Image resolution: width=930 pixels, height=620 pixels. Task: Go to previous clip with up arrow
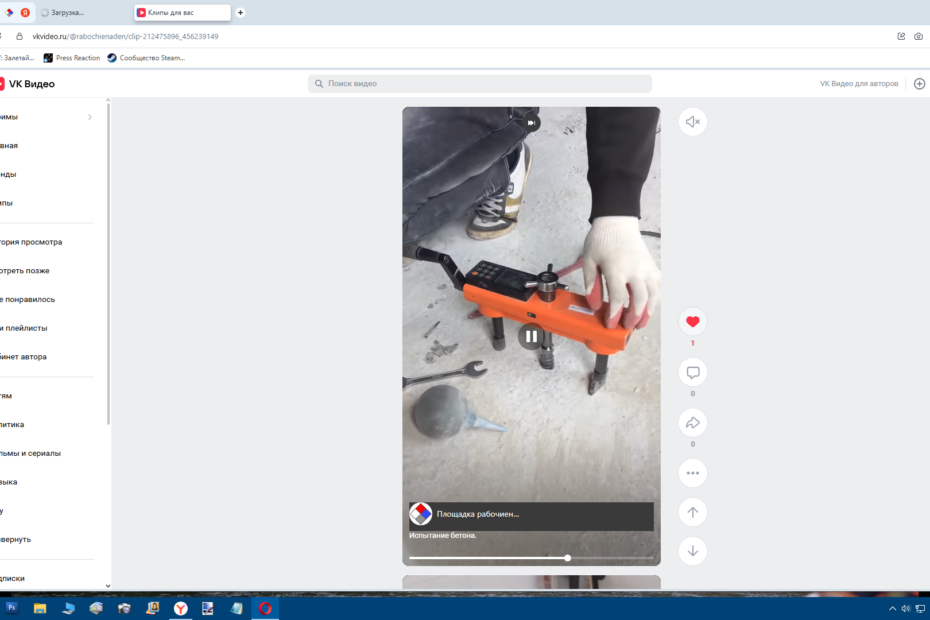[692, 512]
